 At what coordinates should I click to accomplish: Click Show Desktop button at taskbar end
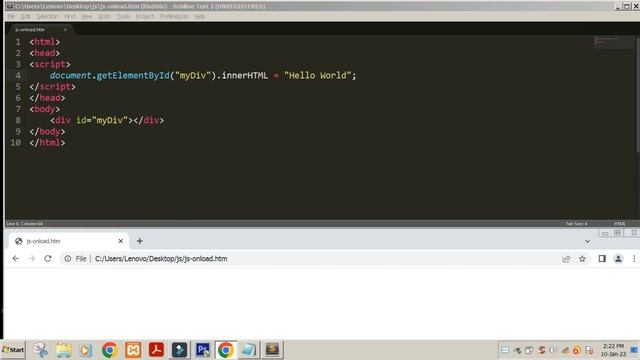tap(634, 350)
